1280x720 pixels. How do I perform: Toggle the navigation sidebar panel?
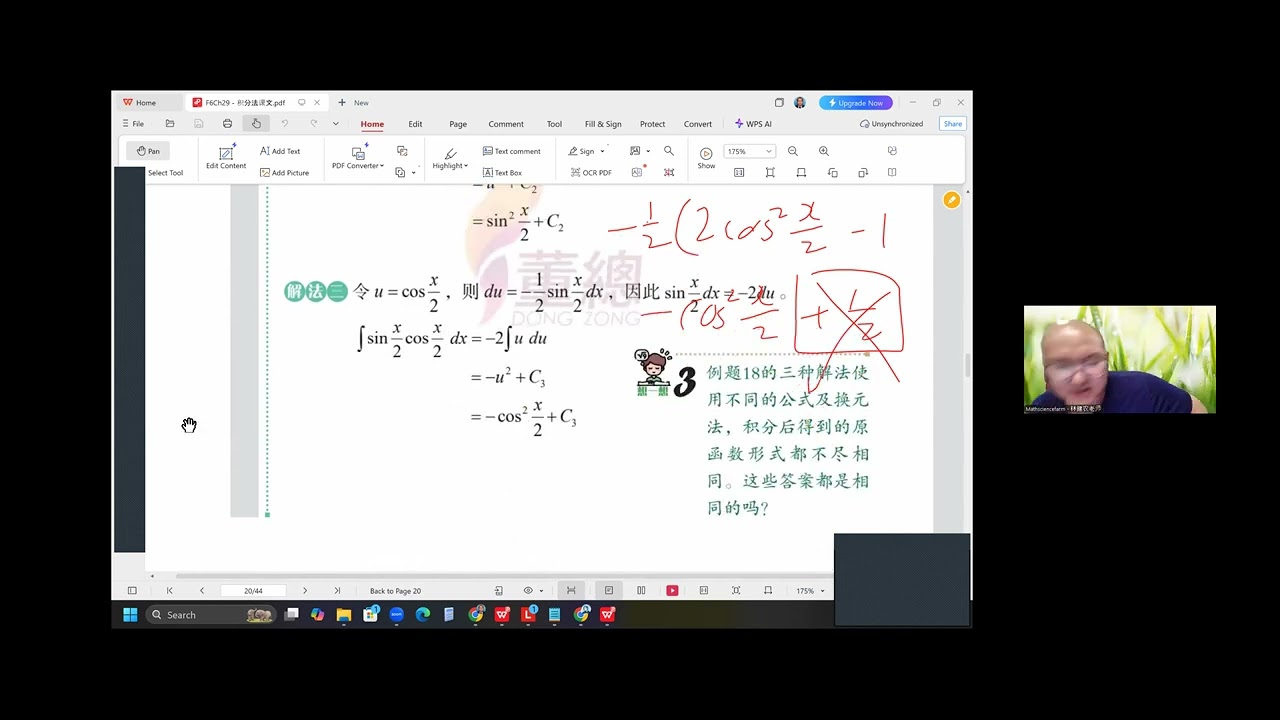click(x=132, y=591)
